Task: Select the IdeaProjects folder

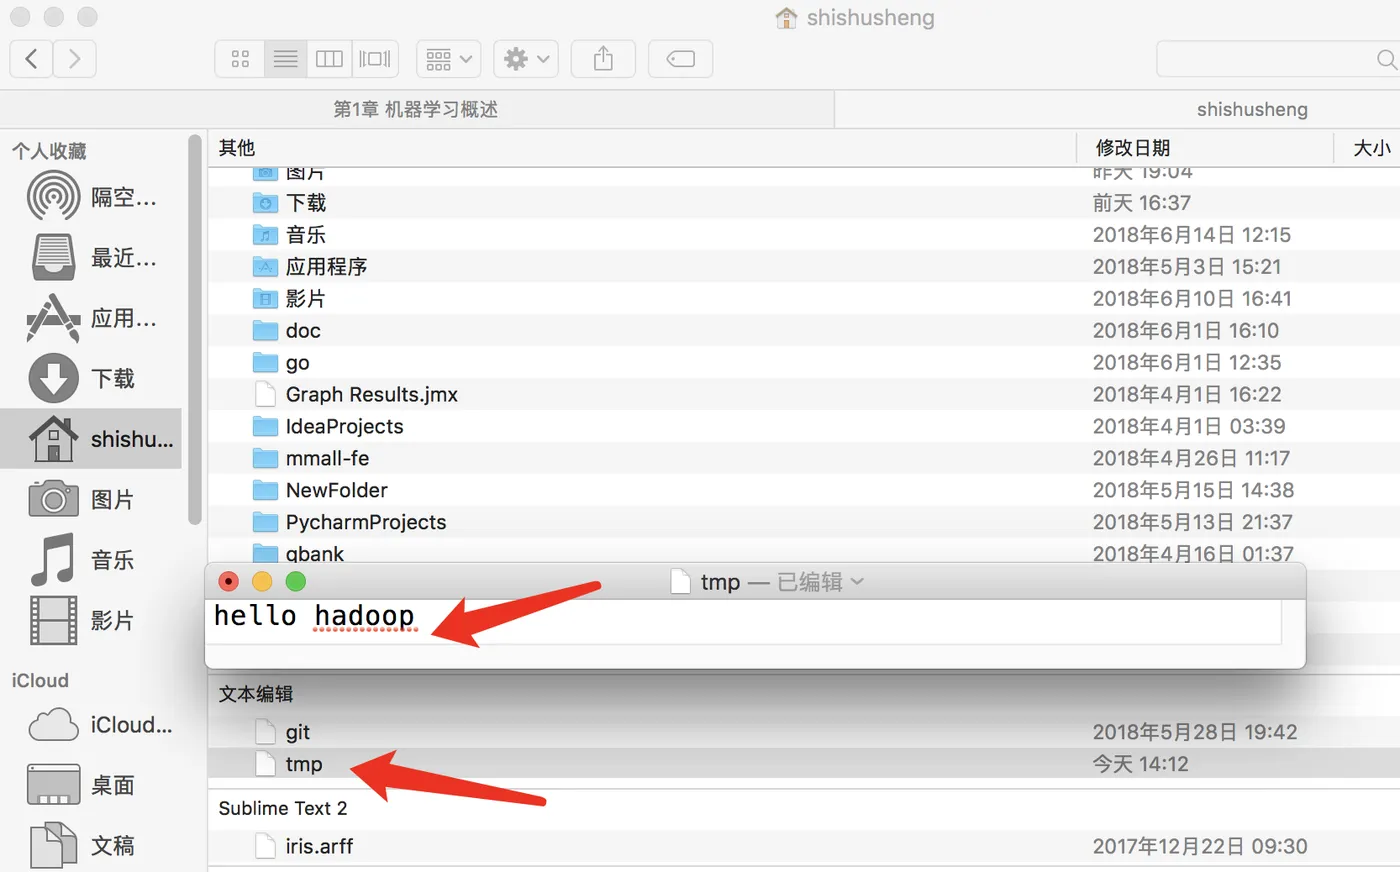Action: (x=804, y=427)
